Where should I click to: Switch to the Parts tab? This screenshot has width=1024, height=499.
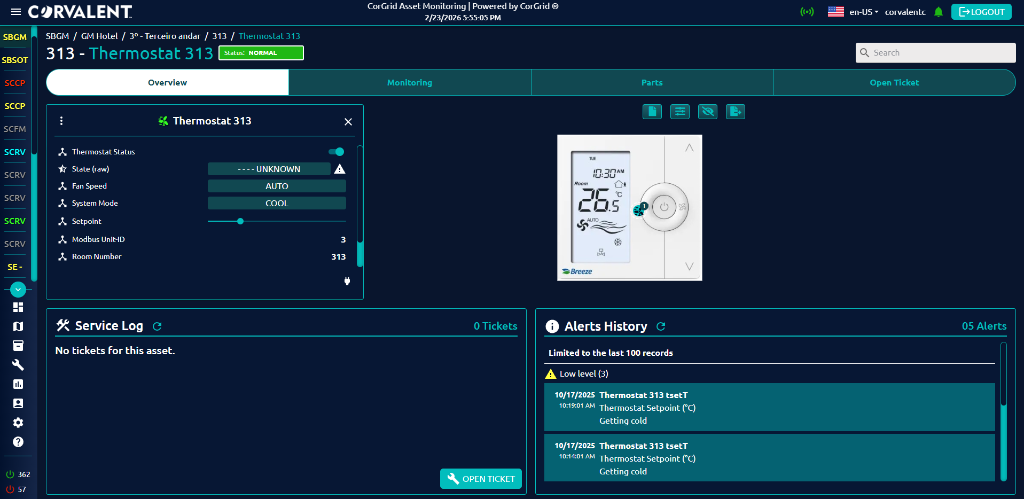pos(652,82)
